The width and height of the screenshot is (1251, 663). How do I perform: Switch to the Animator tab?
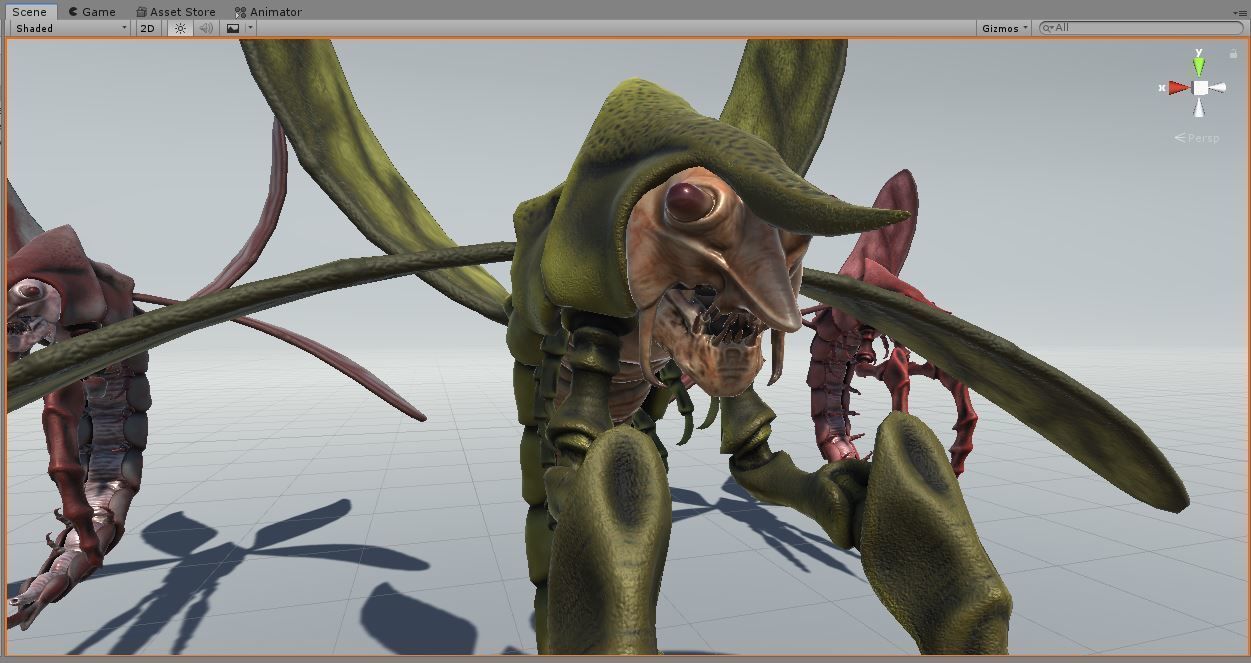pos(268,12)
